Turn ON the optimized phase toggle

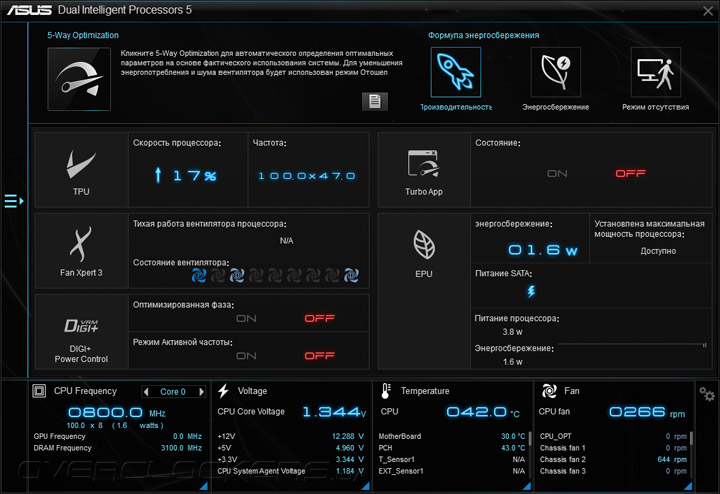click(x=246, y=319)
